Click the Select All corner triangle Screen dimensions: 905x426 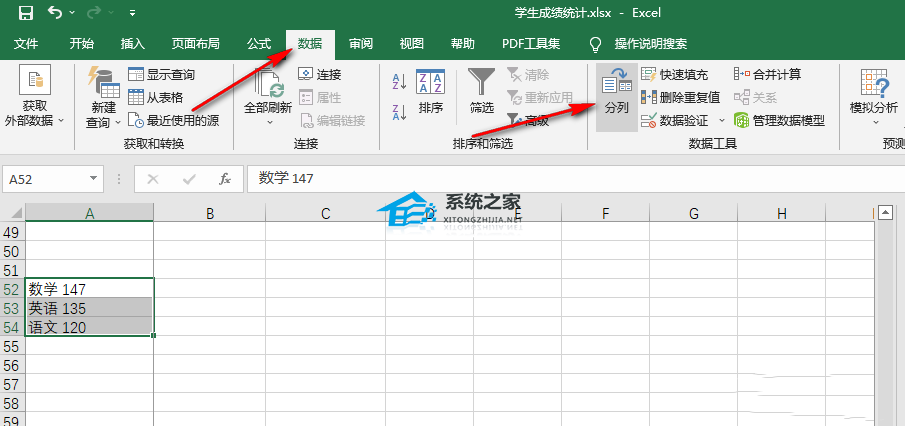(16, 213)
